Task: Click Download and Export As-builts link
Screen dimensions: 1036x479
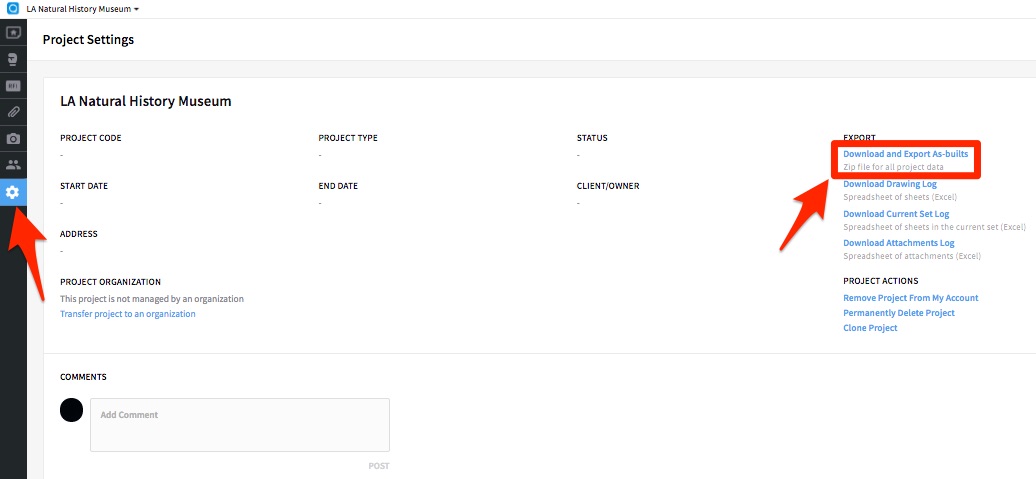Action: coord(905,154)
